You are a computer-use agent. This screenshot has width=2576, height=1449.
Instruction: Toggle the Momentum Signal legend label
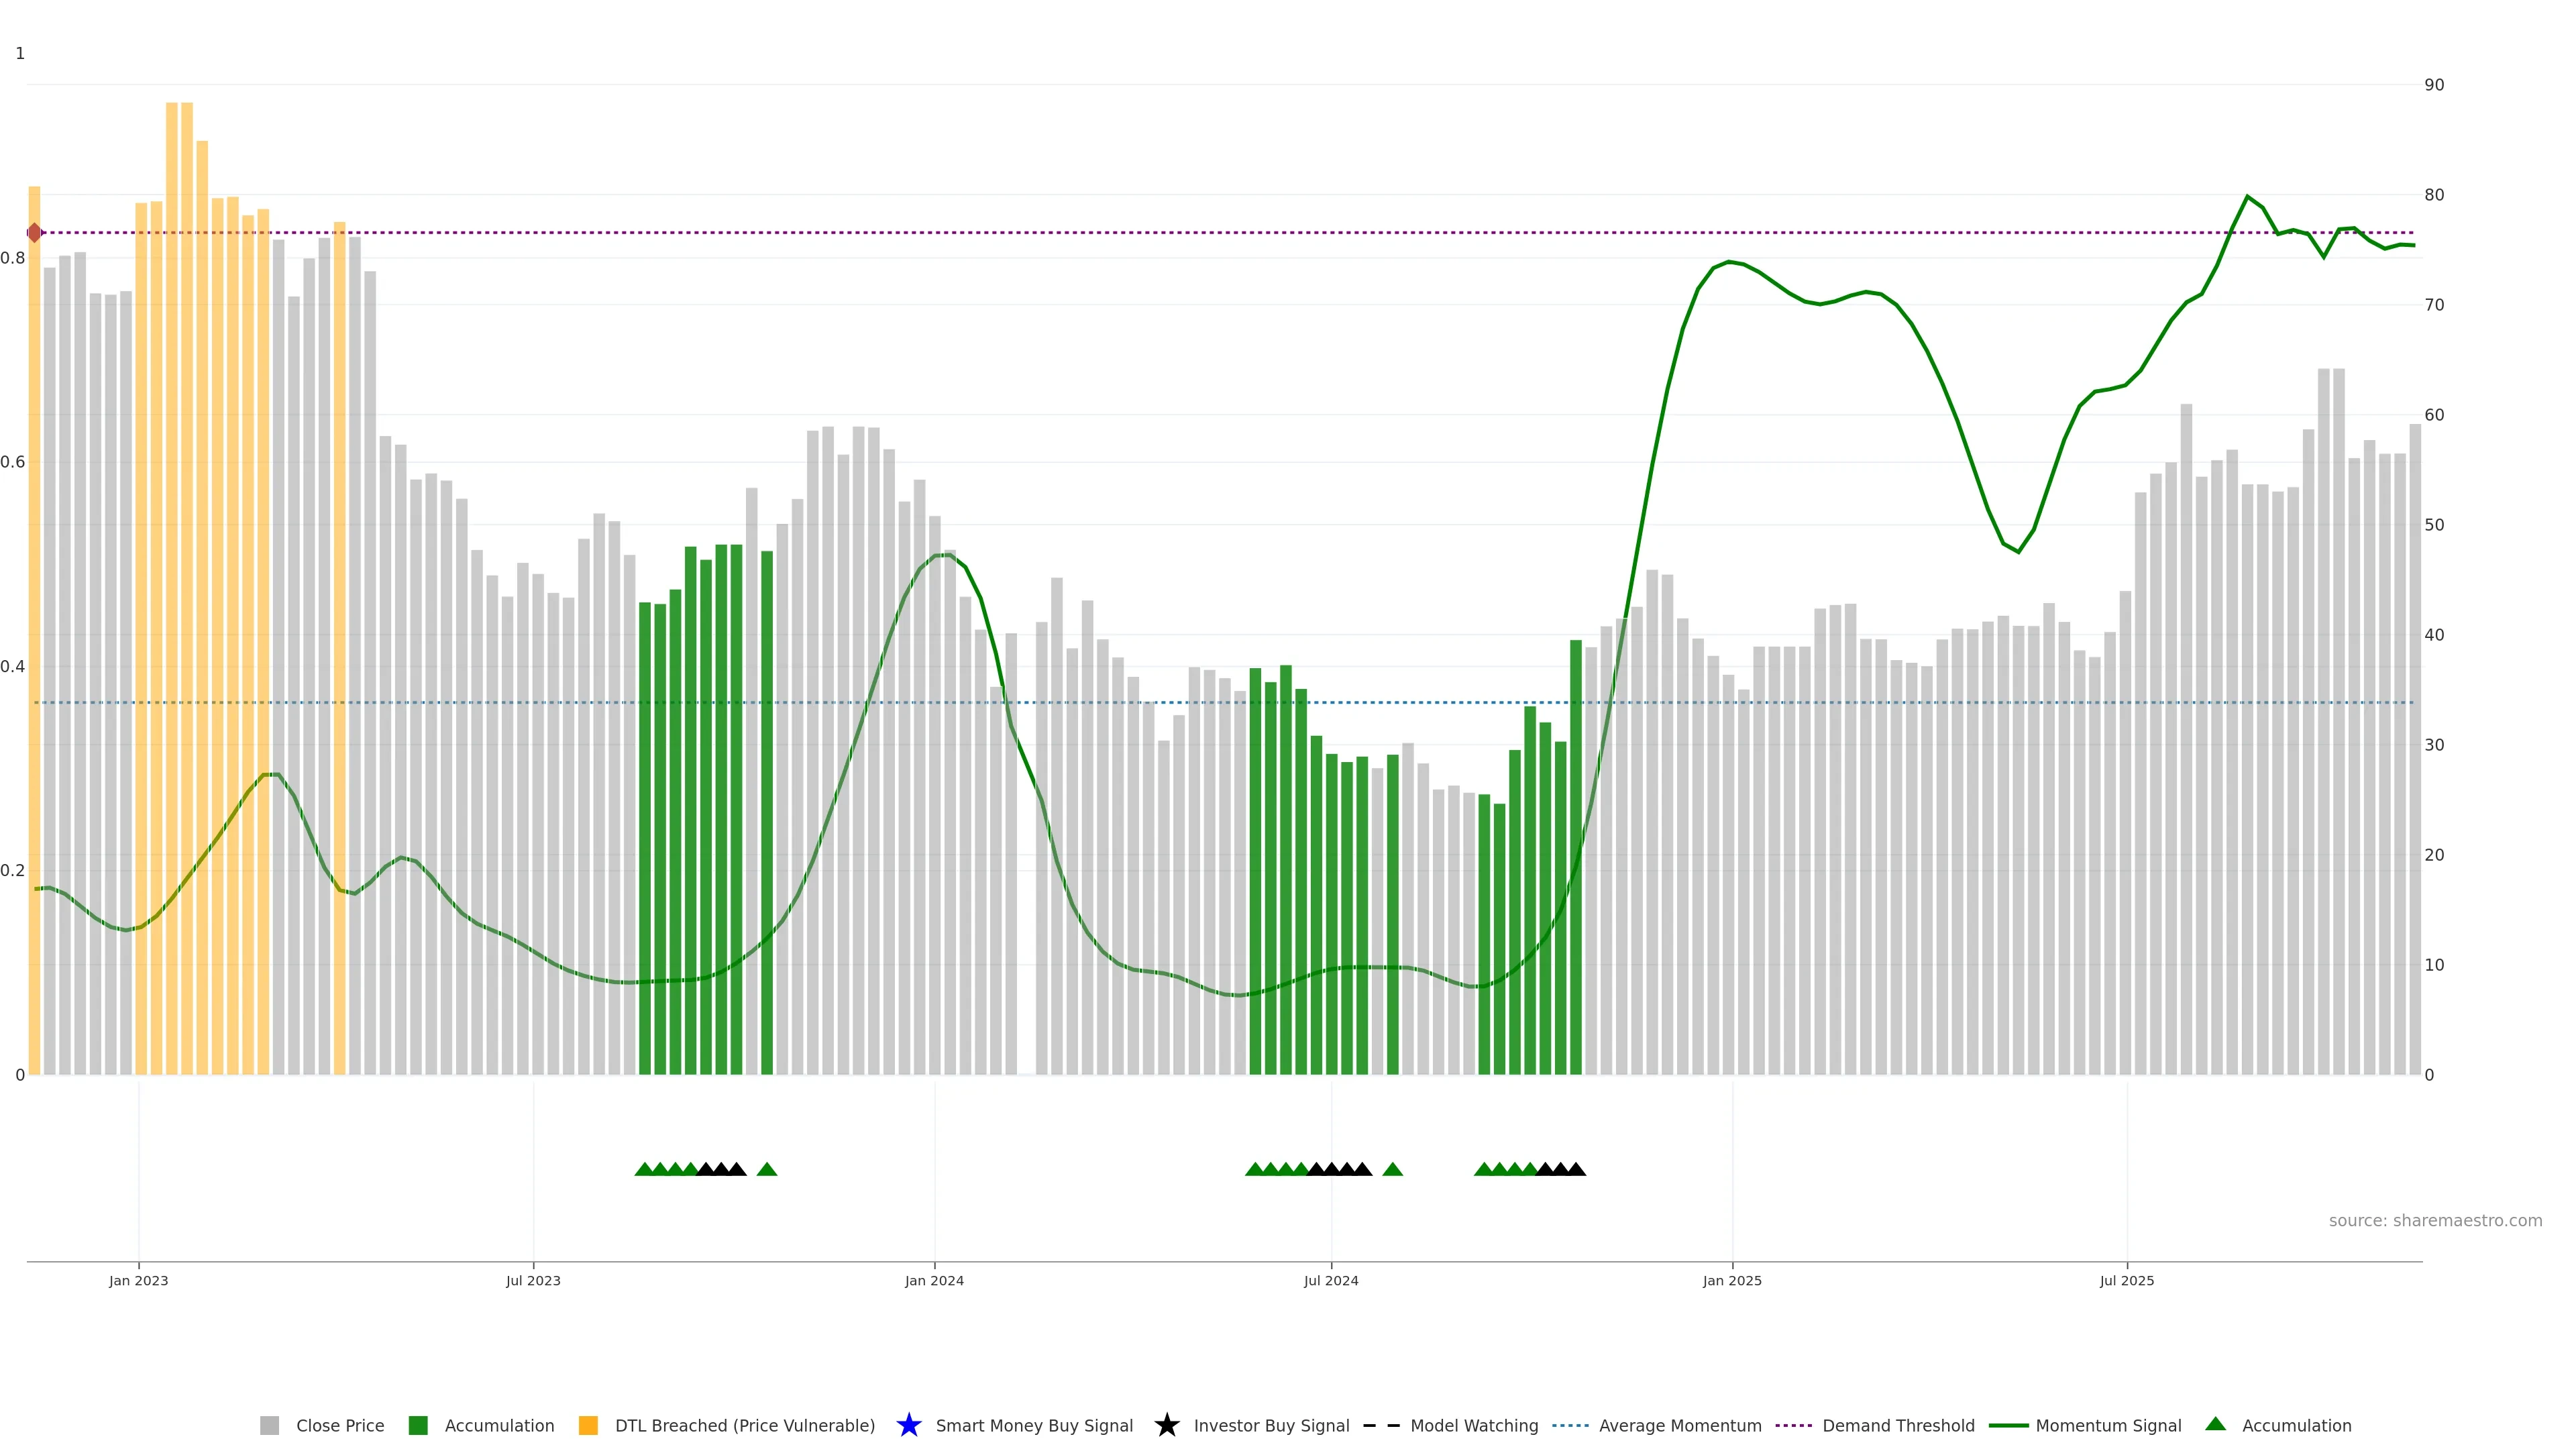coord(2108,1425)
